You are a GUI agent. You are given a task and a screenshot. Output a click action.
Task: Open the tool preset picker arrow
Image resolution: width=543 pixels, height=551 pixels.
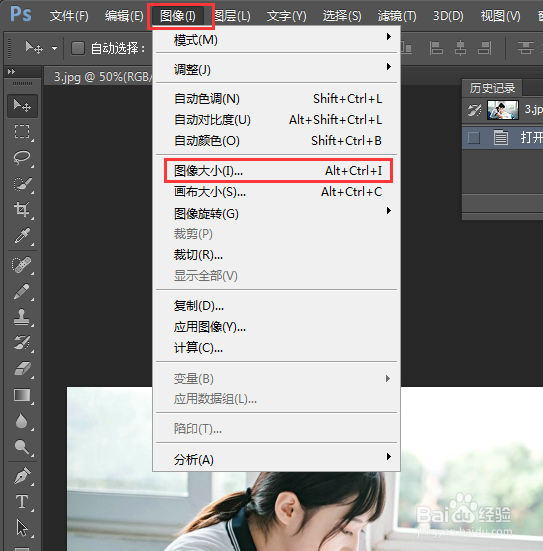click(54, 48)
